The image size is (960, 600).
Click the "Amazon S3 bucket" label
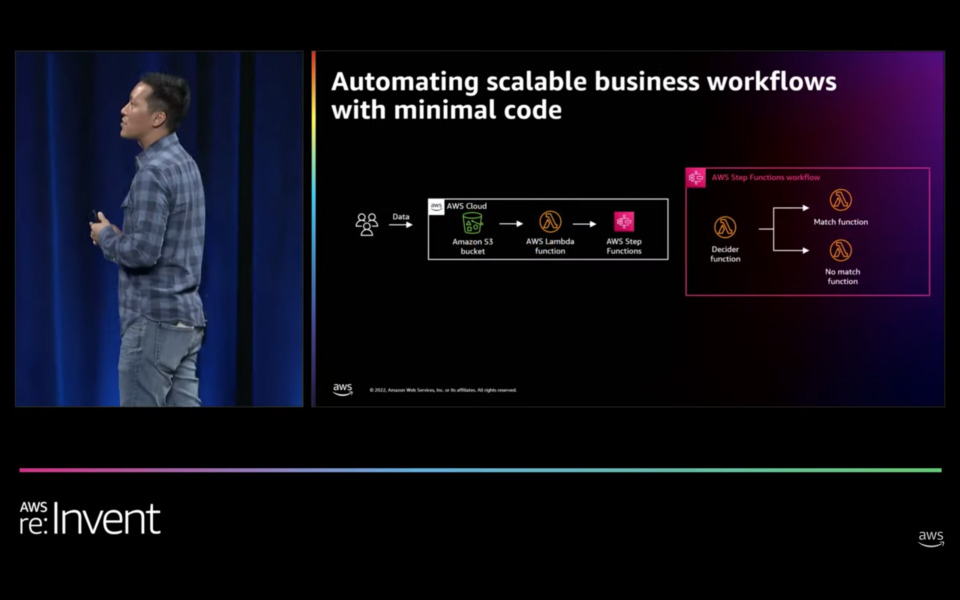coord(473,246)
